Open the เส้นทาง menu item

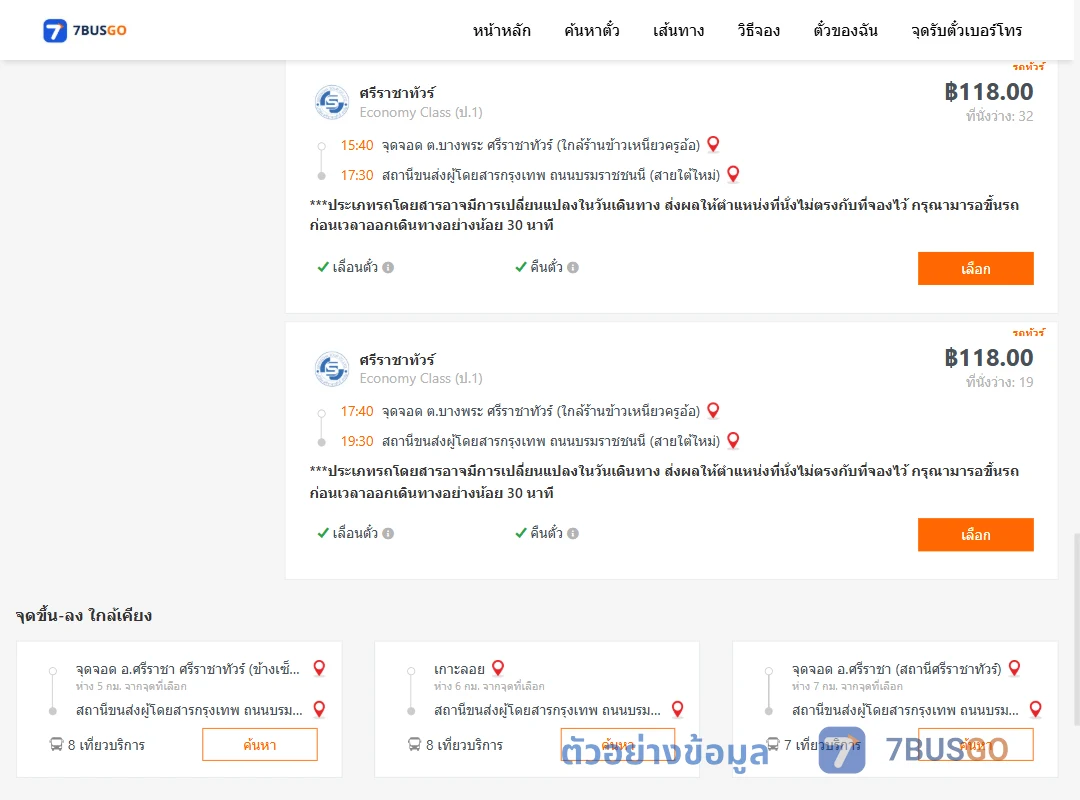(x=678, y=30)
